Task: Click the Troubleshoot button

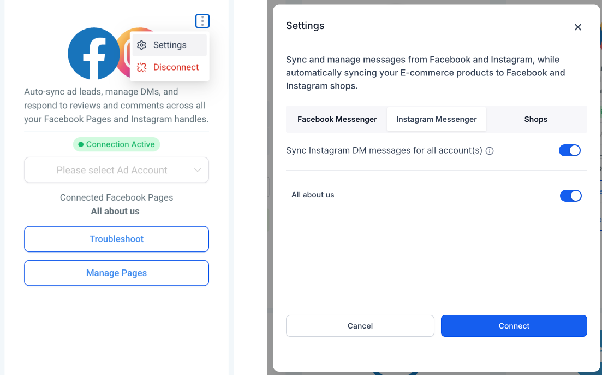Action: click(116, 239)
